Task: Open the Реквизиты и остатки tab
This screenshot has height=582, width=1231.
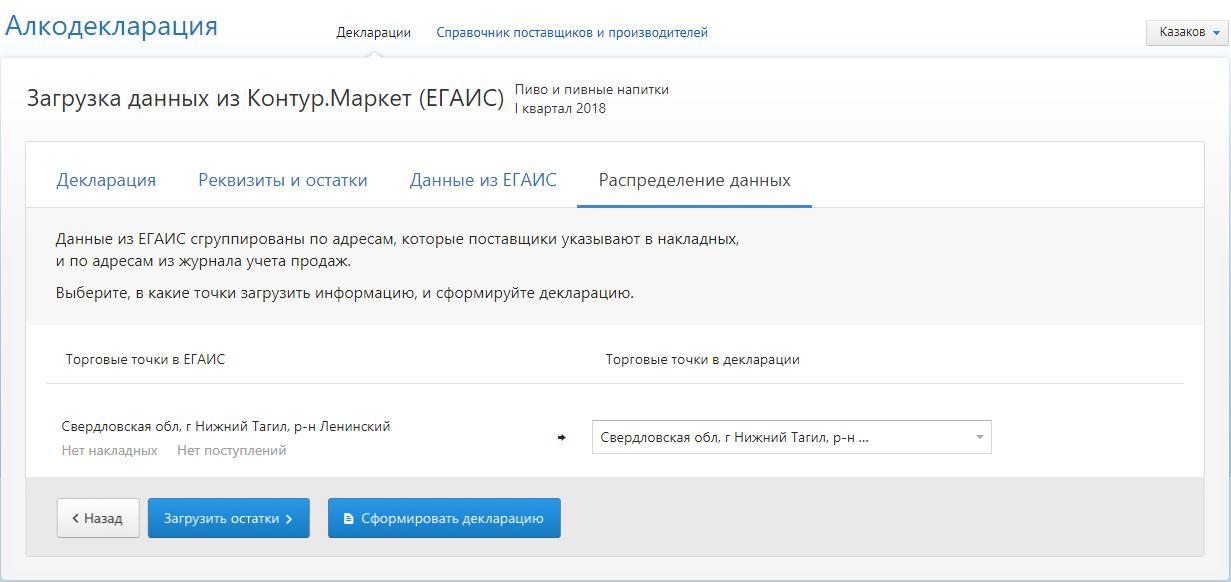Action: click(282, 180)
